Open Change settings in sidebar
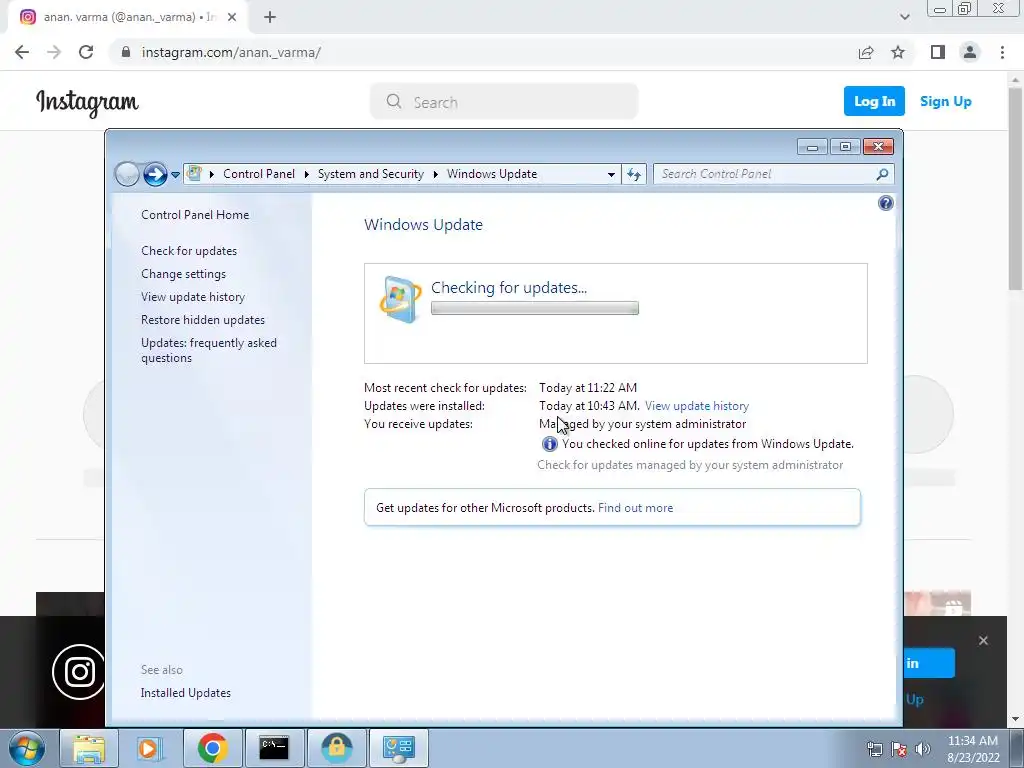Image resolution: width=1024 pixels, height=768 pixels. tap(184, 274)
